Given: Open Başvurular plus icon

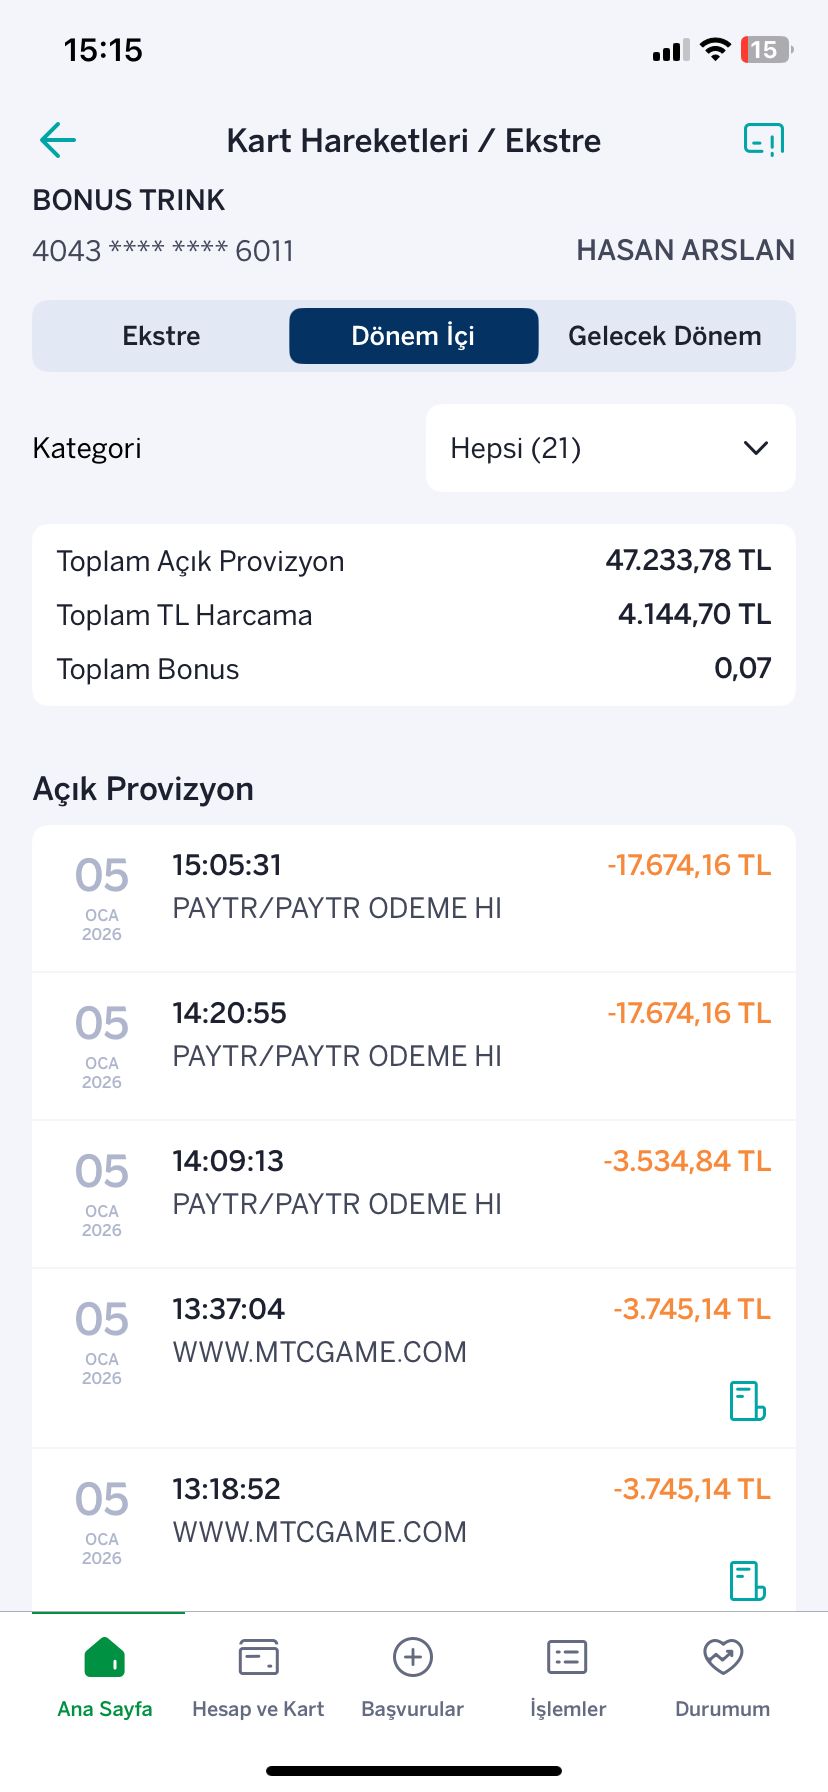Looking at the screenshot, I should pos(413,1657).
